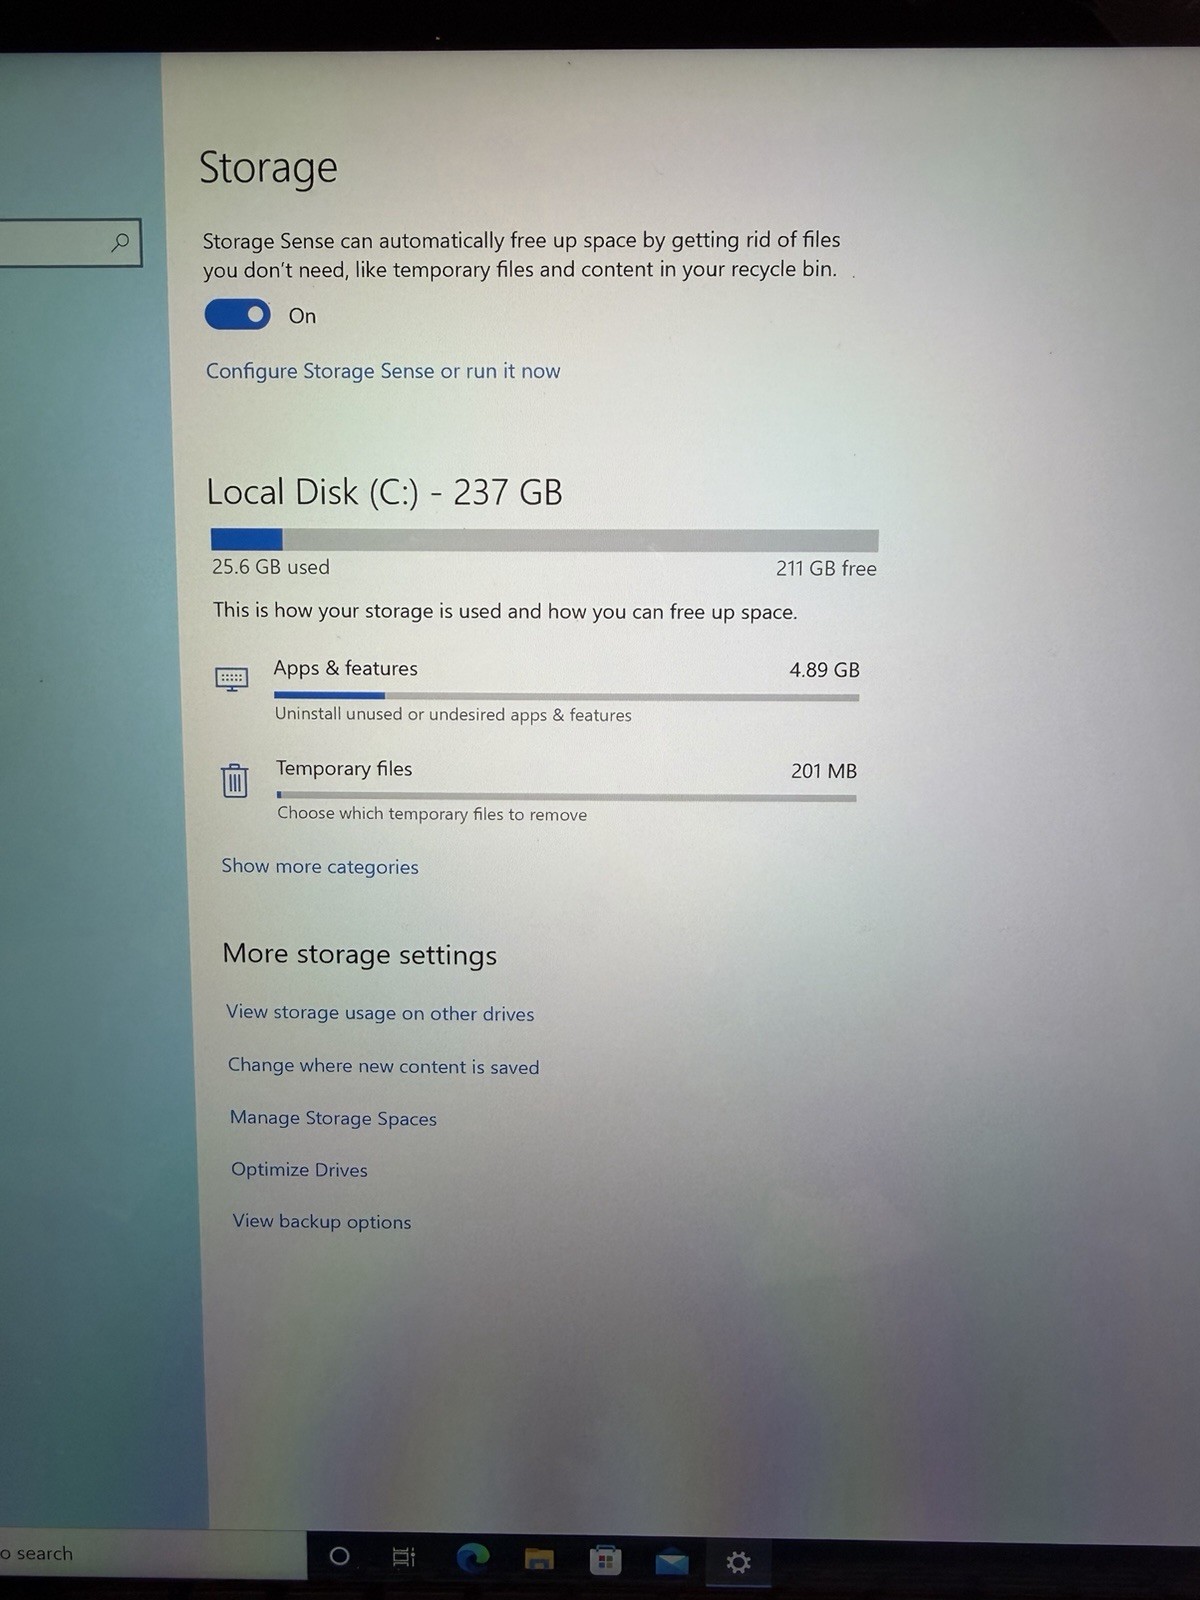The width and height of the screenshot is (1200, 1600).
Task: Click the '201 MB' temporary files value
Action: (x=824, y=771)
